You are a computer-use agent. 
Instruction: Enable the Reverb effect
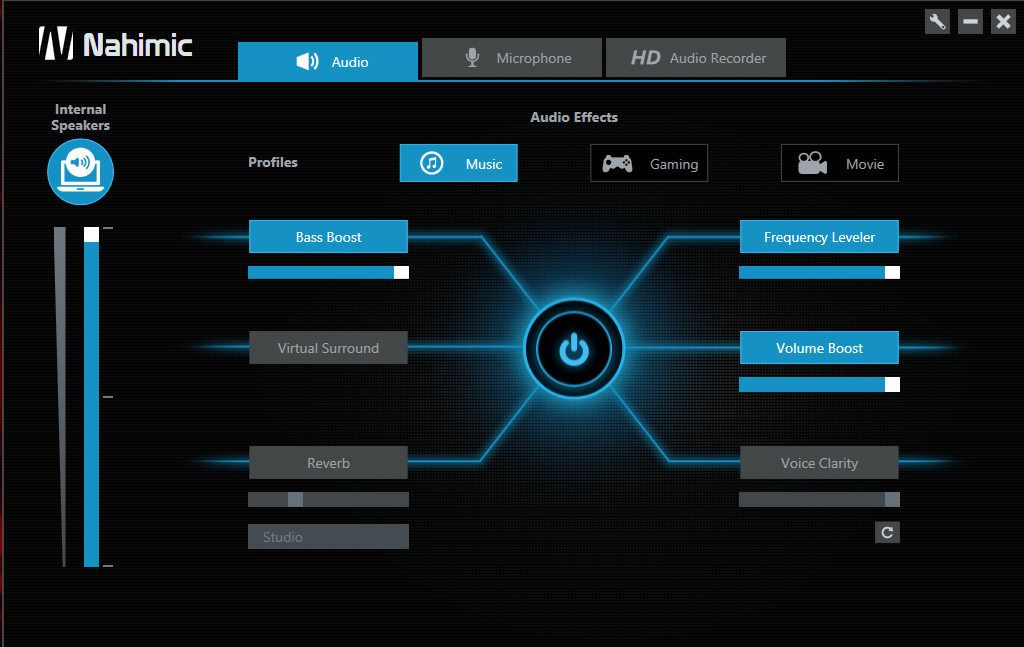[x=328, y=463]
